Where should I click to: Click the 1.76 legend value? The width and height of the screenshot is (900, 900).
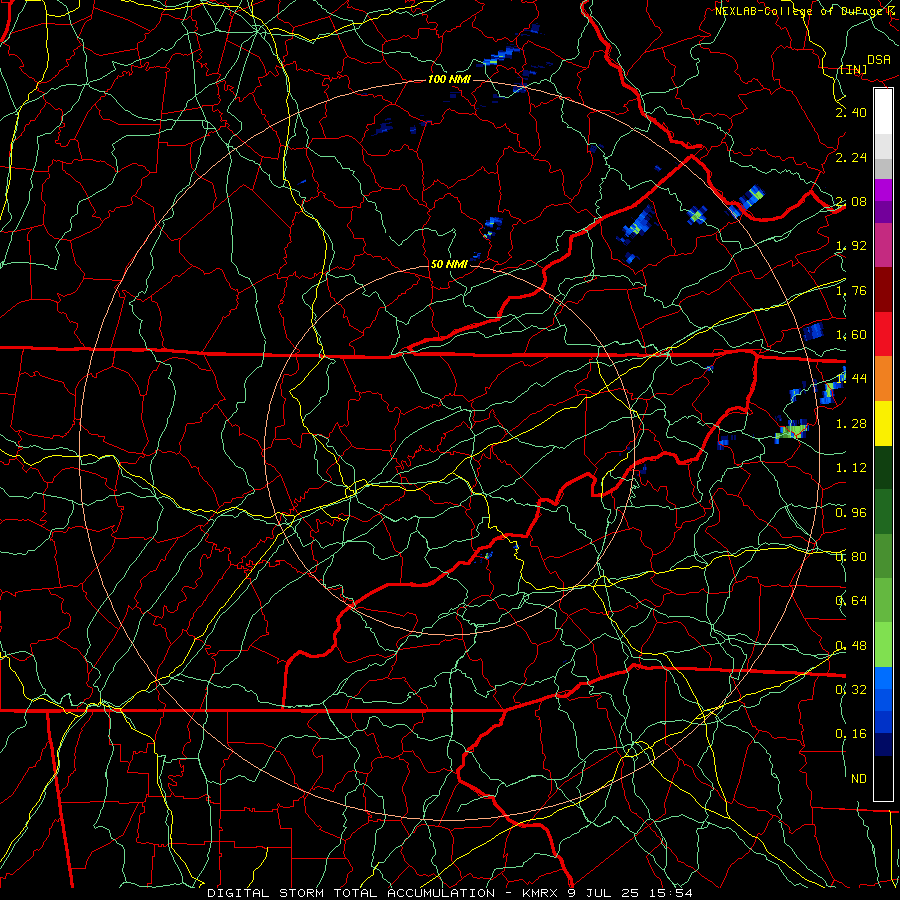[x=851, y=290]
